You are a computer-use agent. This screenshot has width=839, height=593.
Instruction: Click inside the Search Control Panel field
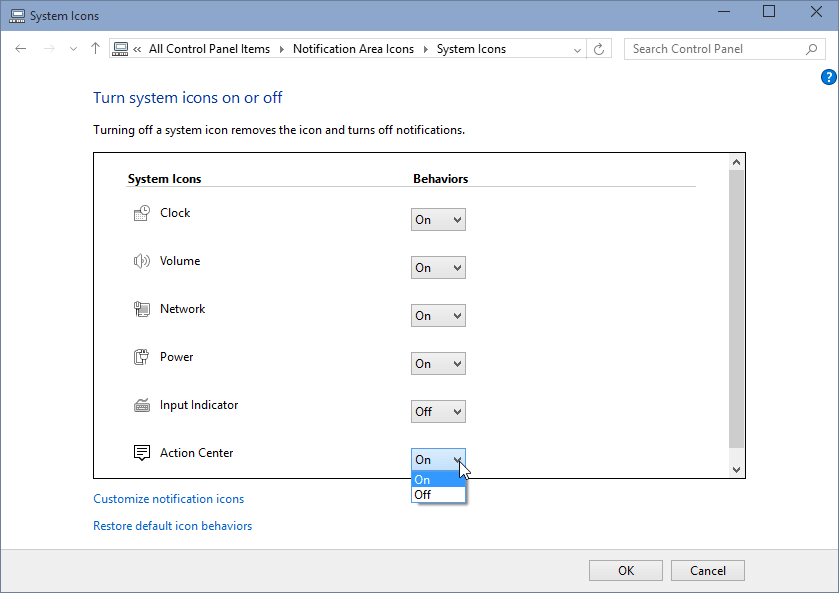pos(714,49)
